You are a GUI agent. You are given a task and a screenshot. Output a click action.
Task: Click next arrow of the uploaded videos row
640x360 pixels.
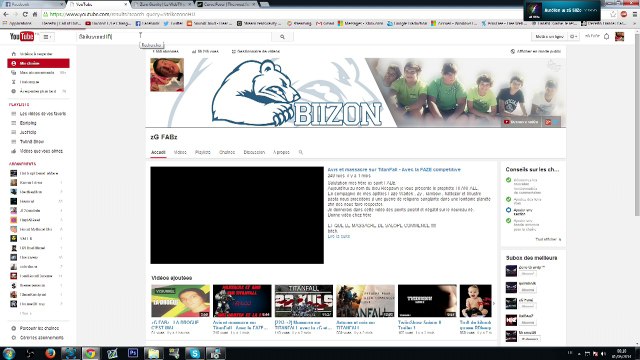(494, 303)
